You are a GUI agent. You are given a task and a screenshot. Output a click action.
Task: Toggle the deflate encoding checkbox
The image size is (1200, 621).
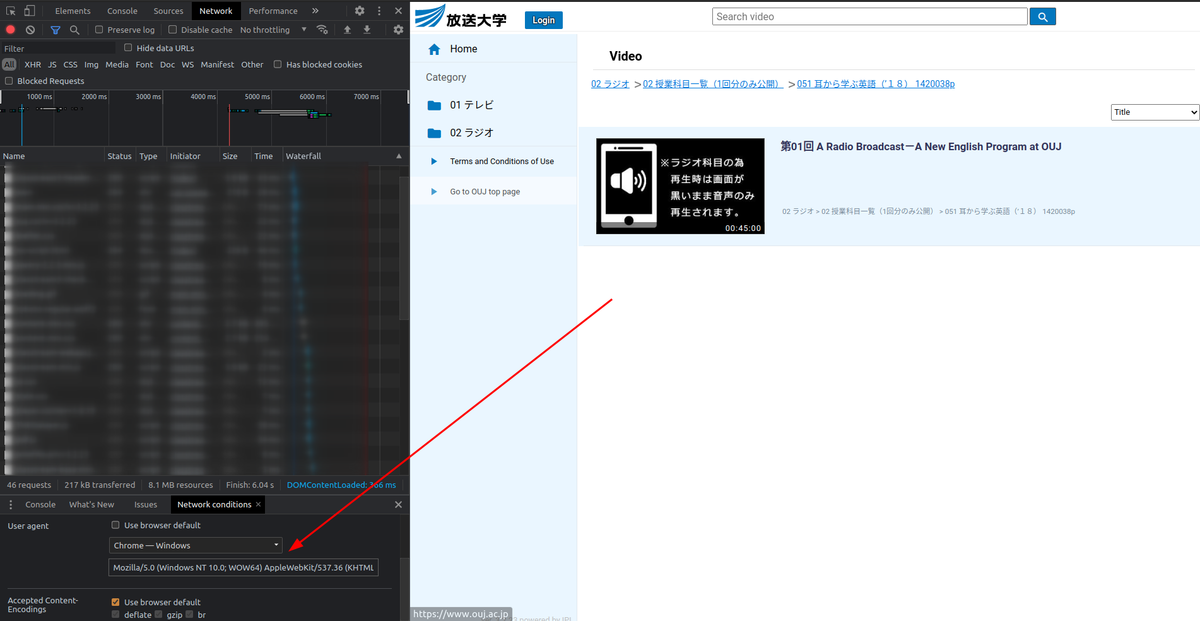(116, 614)
